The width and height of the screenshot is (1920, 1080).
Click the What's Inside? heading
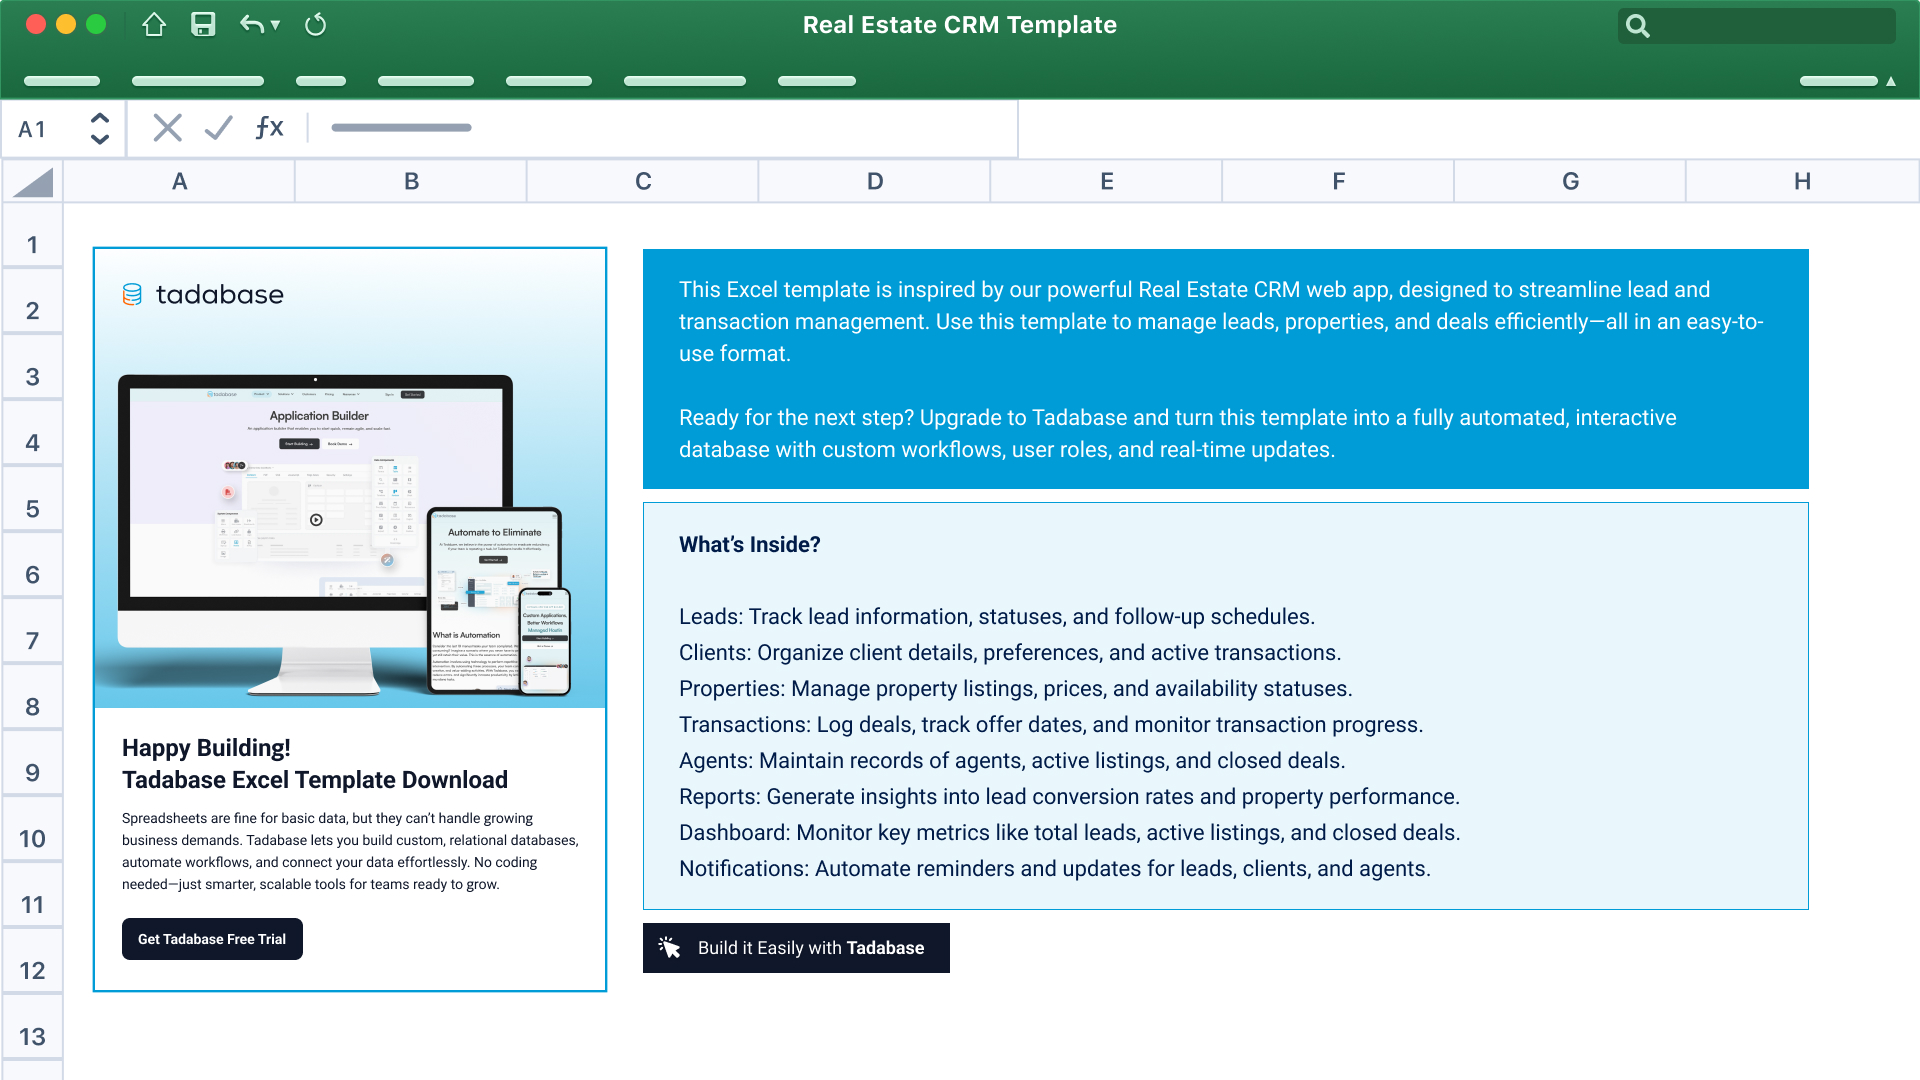pyautogui.click(x=750, y=545)
